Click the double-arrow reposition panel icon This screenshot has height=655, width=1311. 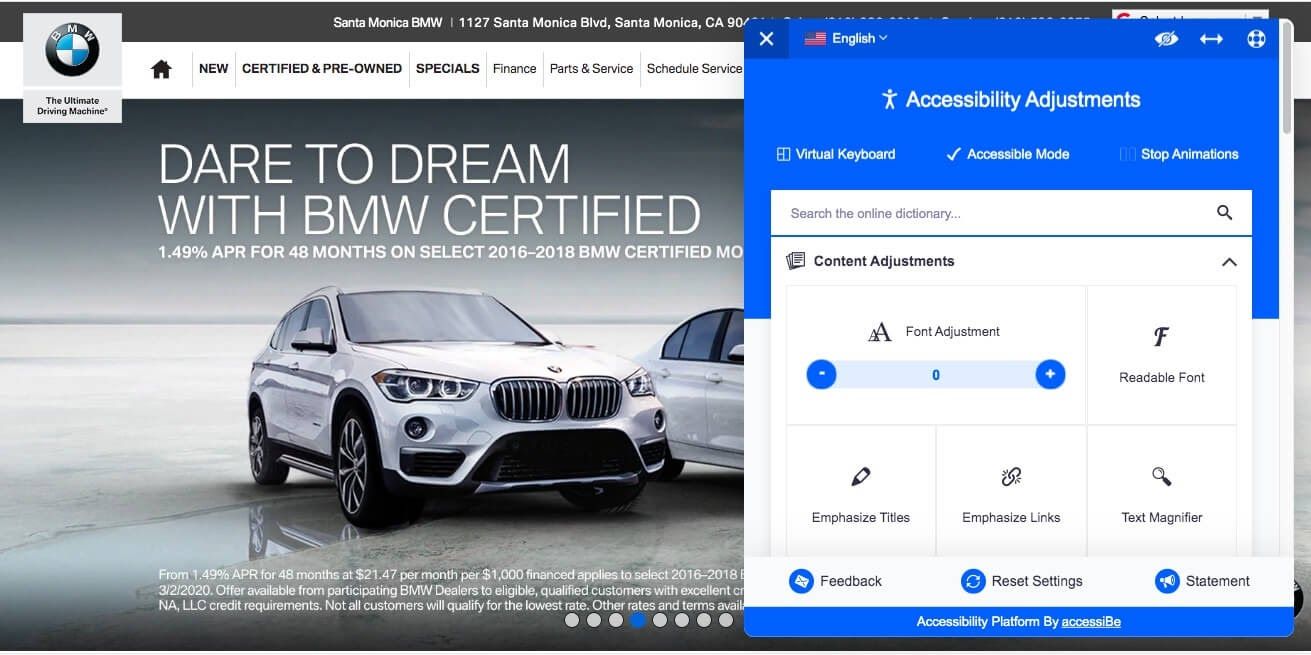pos(1211,39)
